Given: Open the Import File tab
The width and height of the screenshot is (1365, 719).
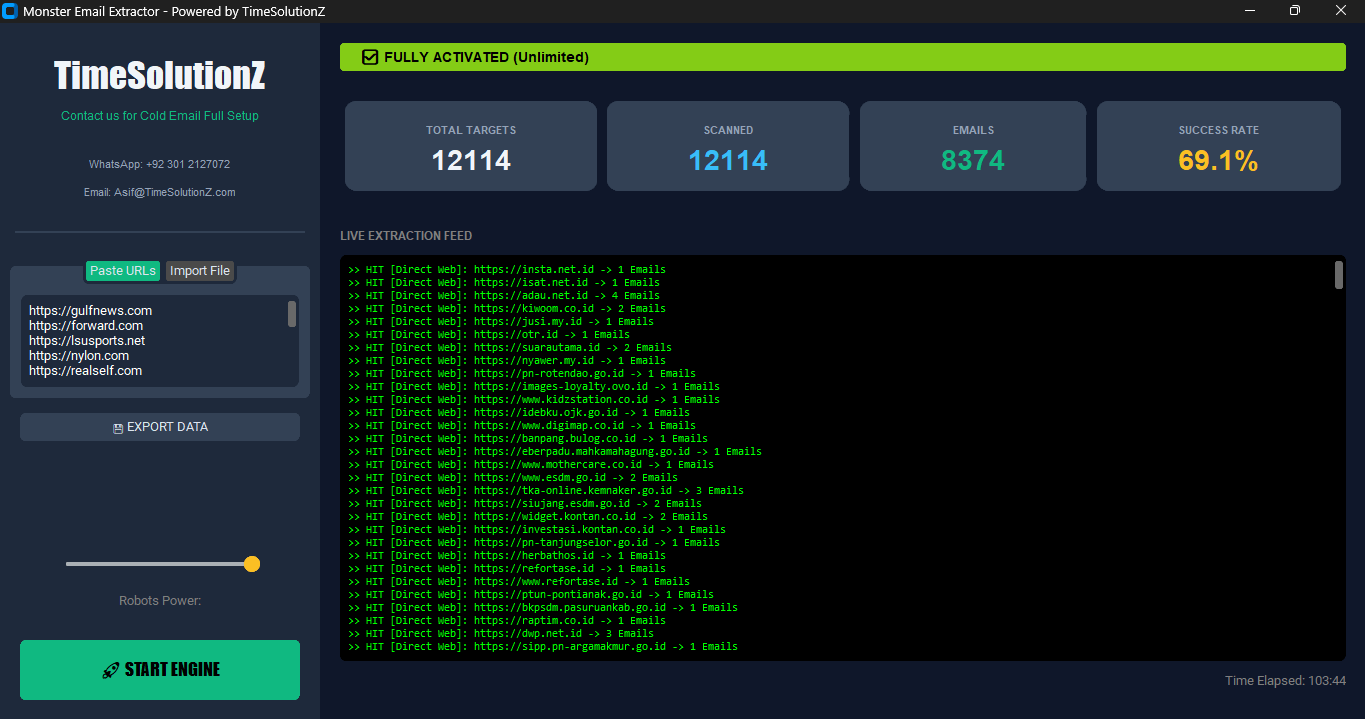Looking at the screenshot, I should point(200,271).
